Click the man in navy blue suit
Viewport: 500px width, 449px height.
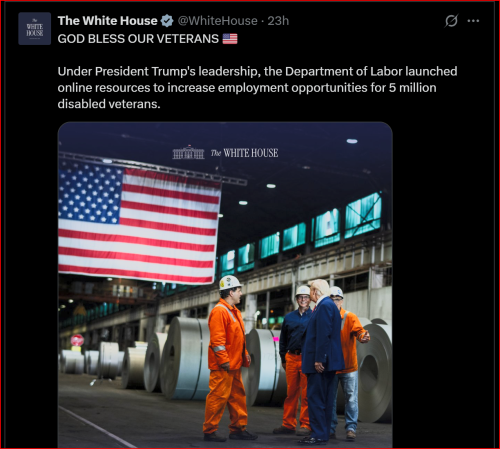[321, 362]
